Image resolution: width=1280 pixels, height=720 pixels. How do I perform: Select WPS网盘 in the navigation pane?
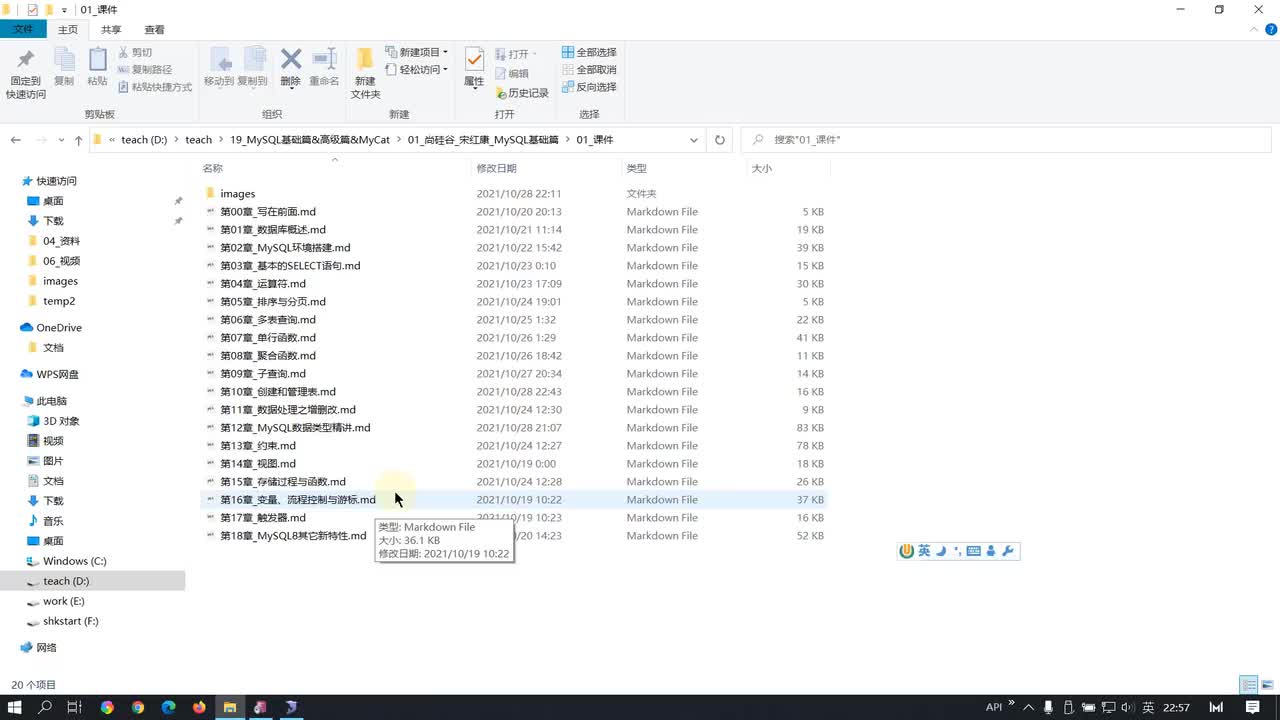coord(58,374)
